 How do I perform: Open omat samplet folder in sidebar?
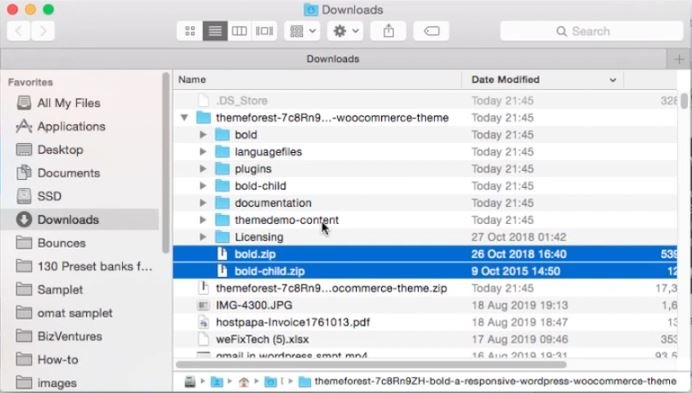click(x=75, y=313)
